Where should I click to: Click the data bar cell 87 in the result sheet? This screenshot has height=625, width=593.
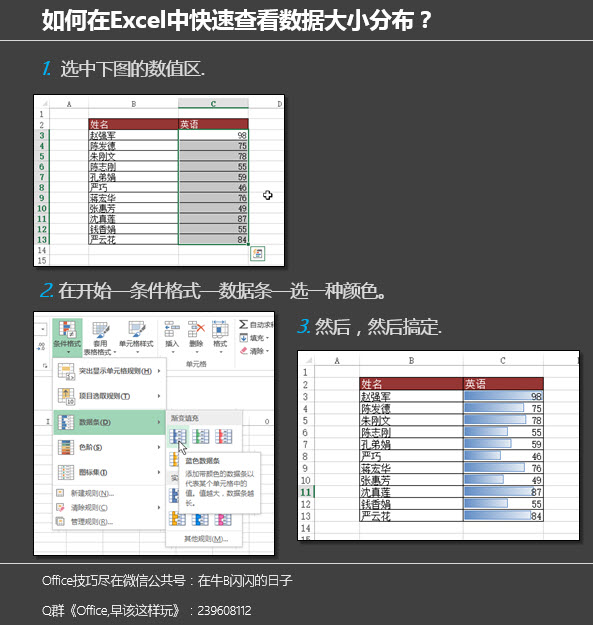[503, 492]
